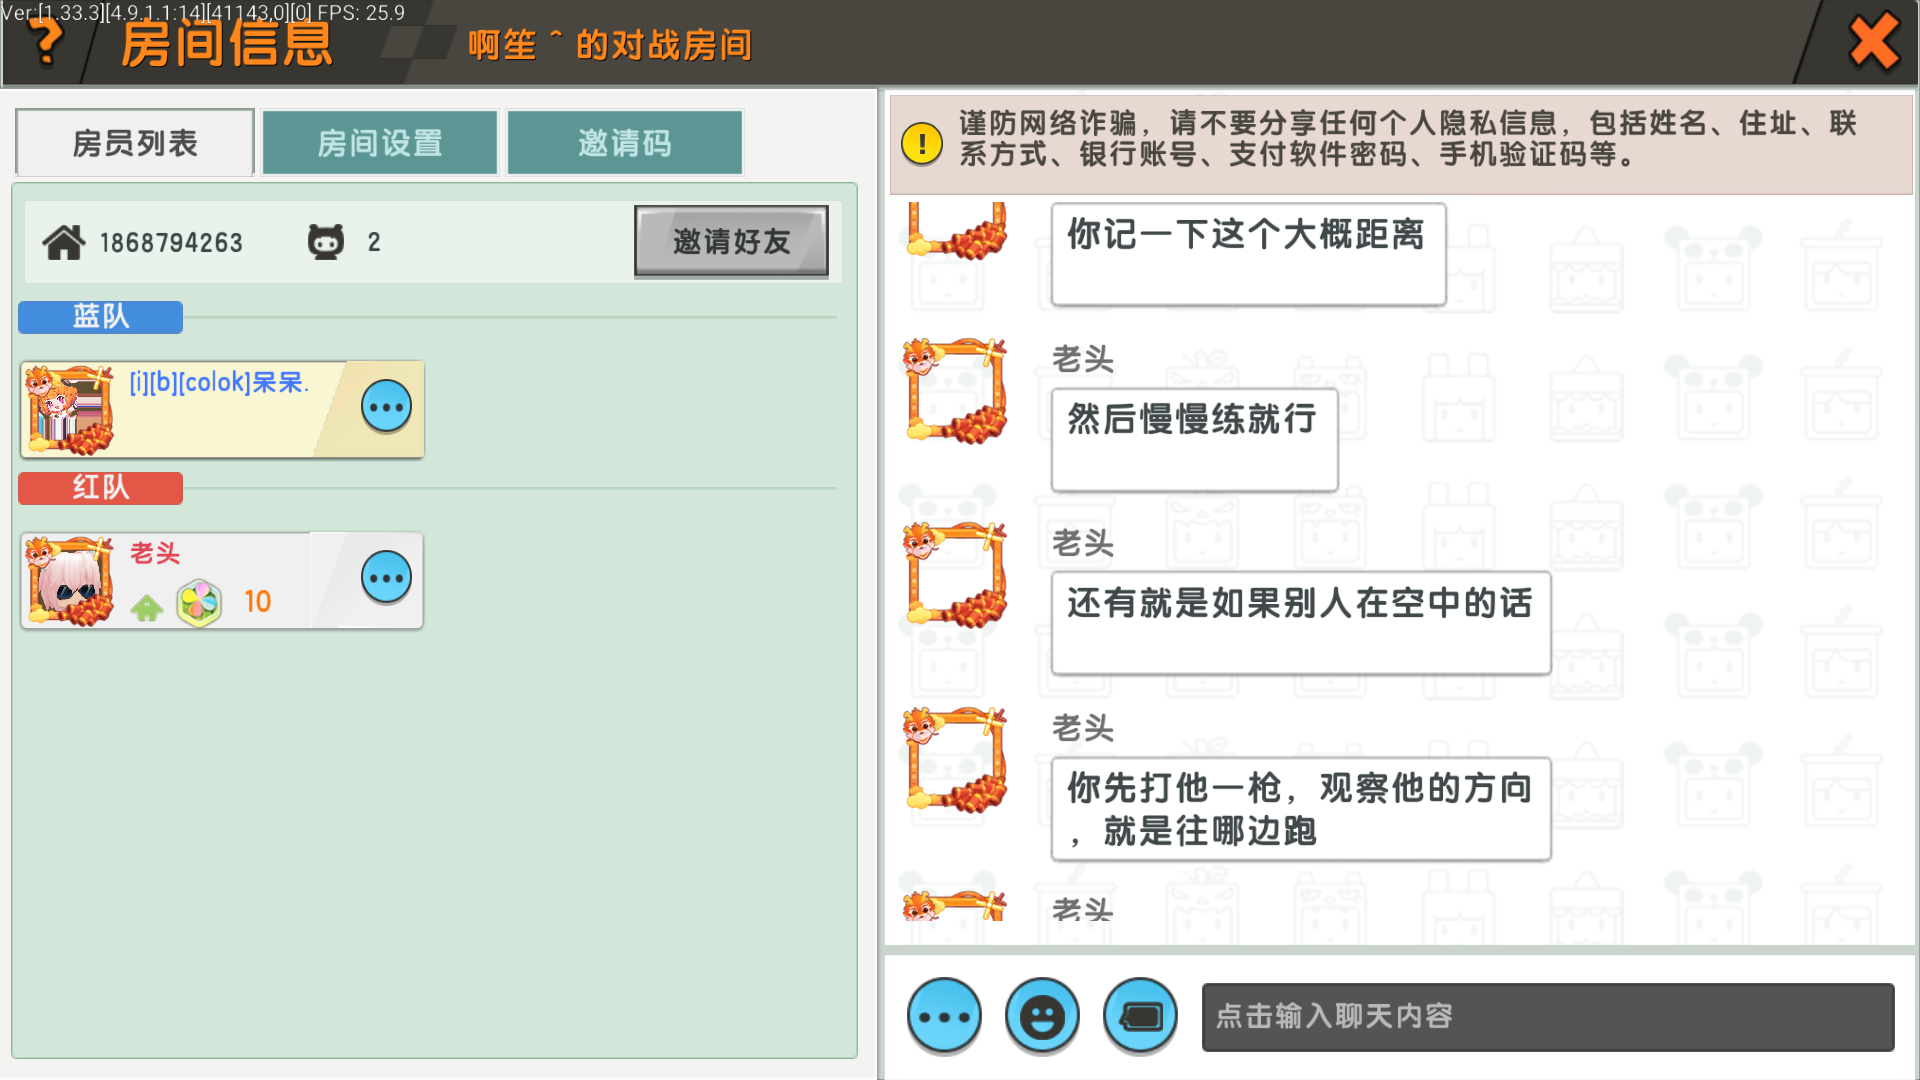Switch to the 房员列表 tab
The width and height of the screenshot is (1920, 1080).
pos(135,143)
